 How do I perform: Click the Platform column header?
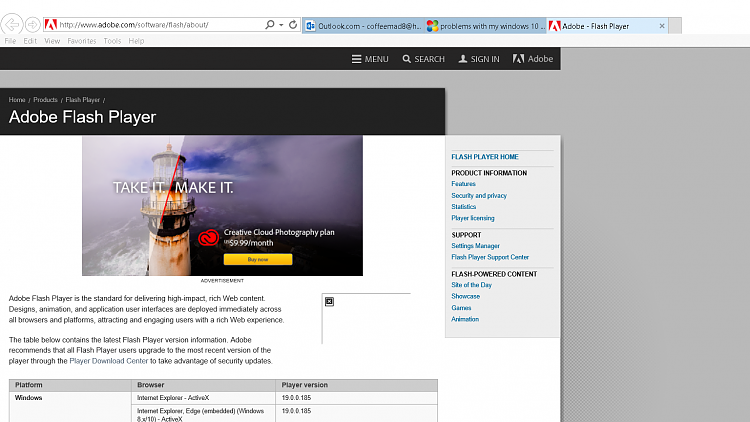pyautogui.click(x=70, y=385)
